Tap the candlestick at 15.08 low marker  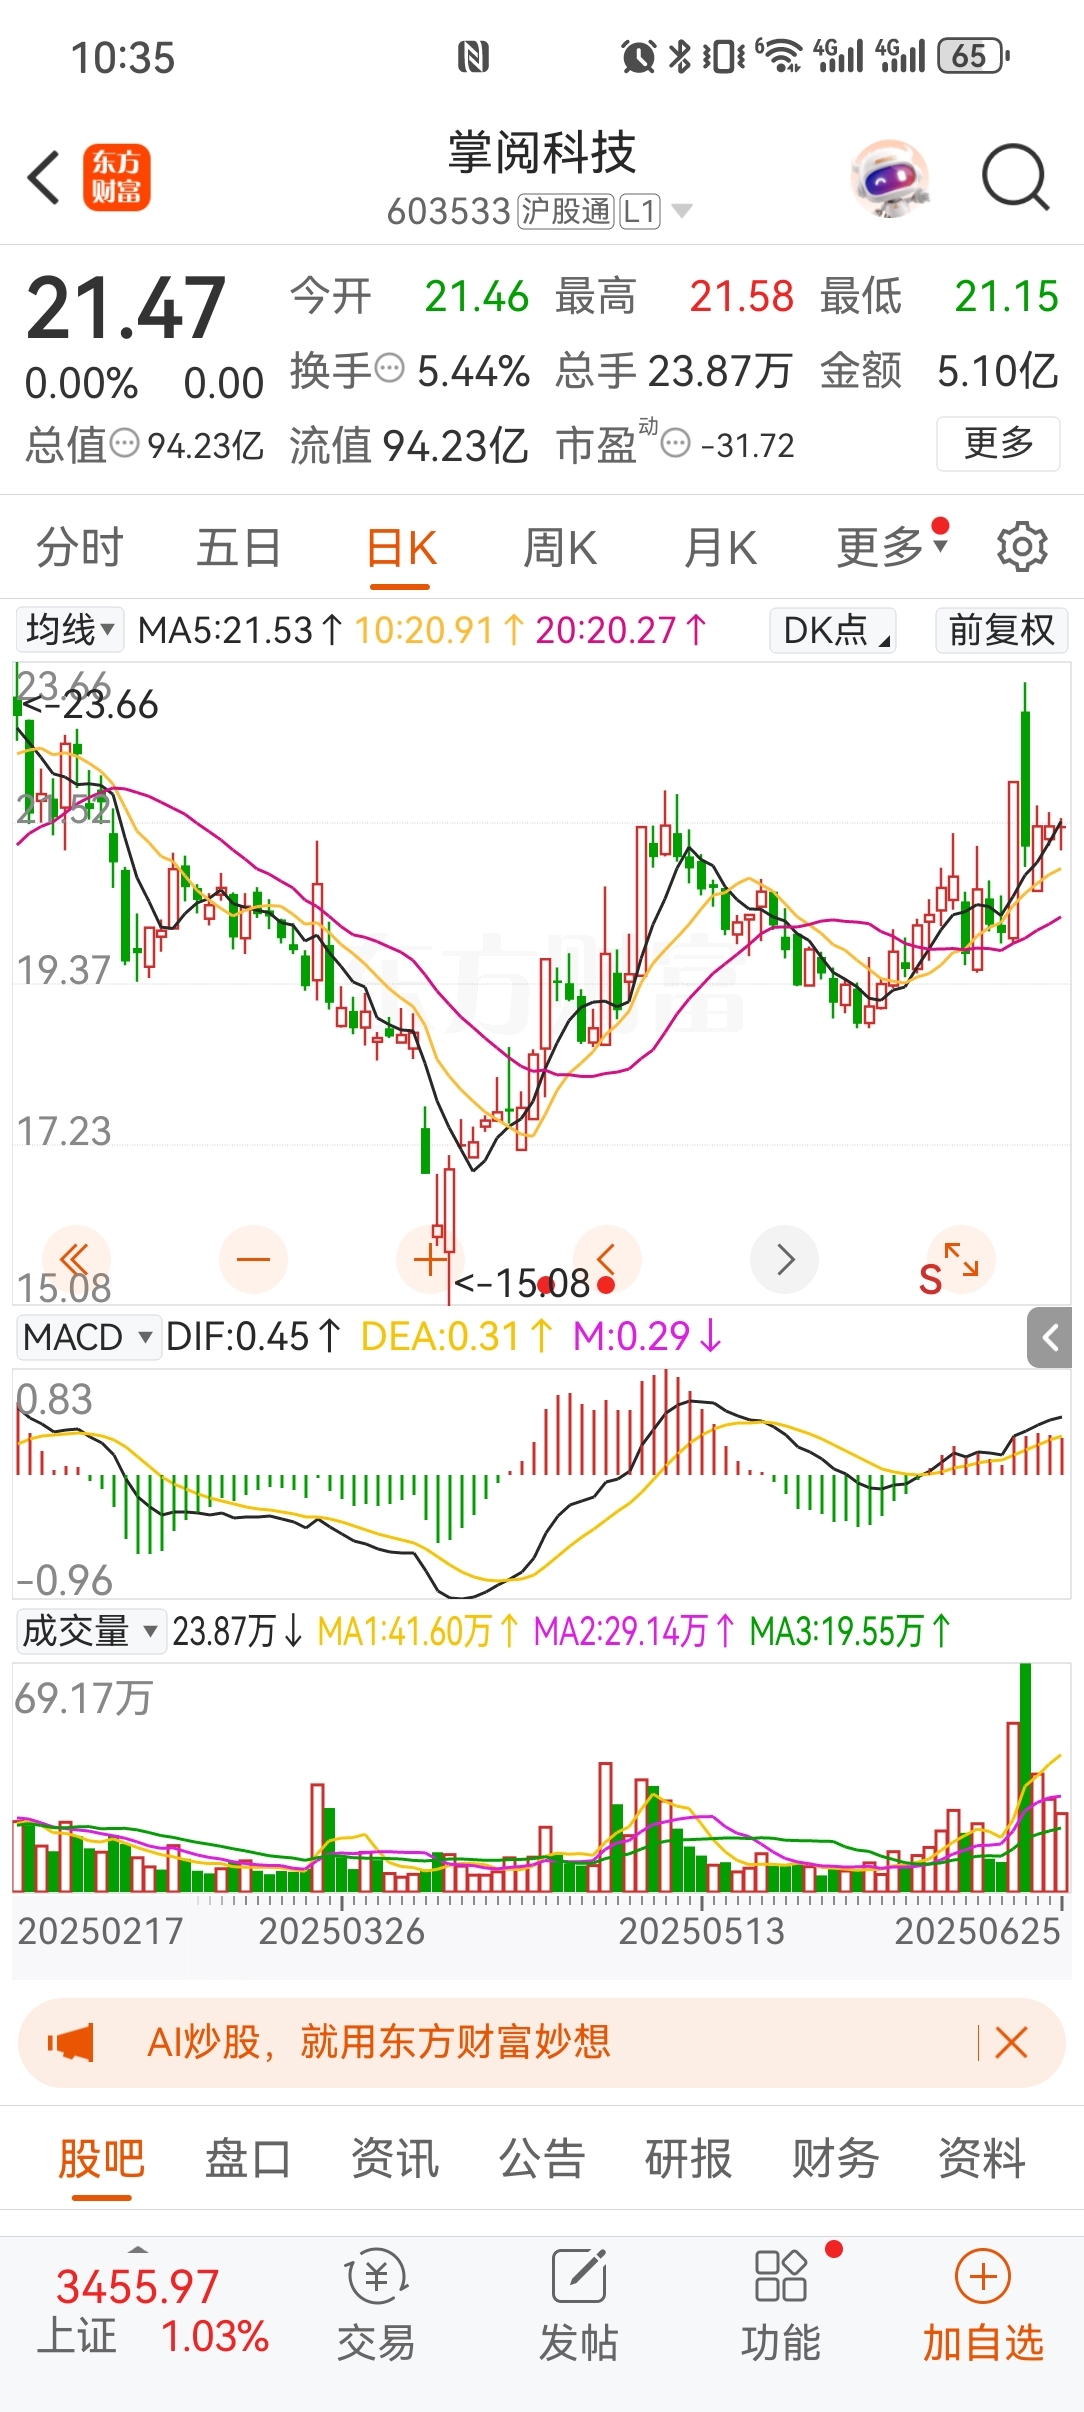click(449, 1230)
